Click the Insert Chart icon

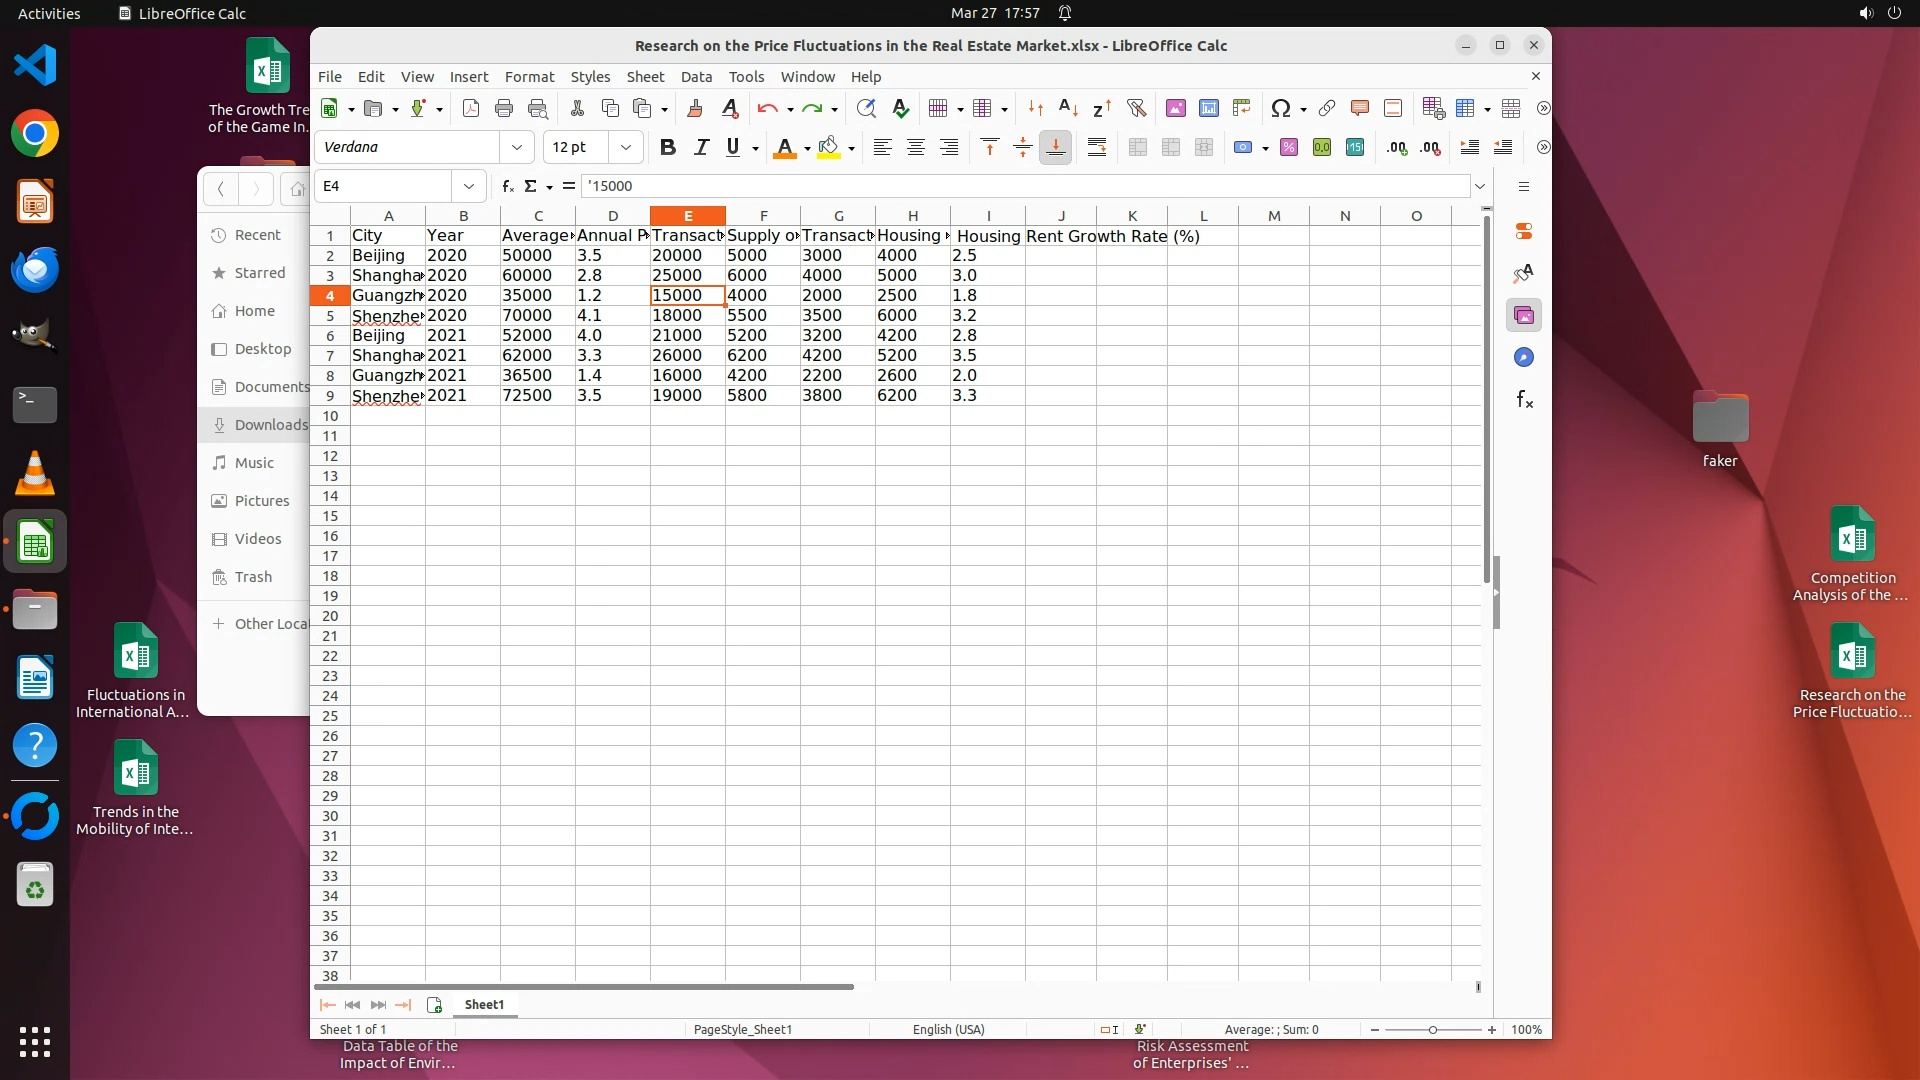click(x=1208, y=108)
